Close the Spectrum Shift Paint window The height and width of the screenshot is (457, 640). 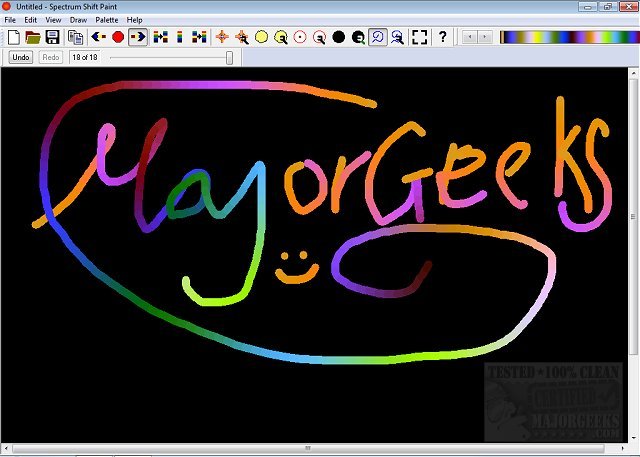(629, 6)
